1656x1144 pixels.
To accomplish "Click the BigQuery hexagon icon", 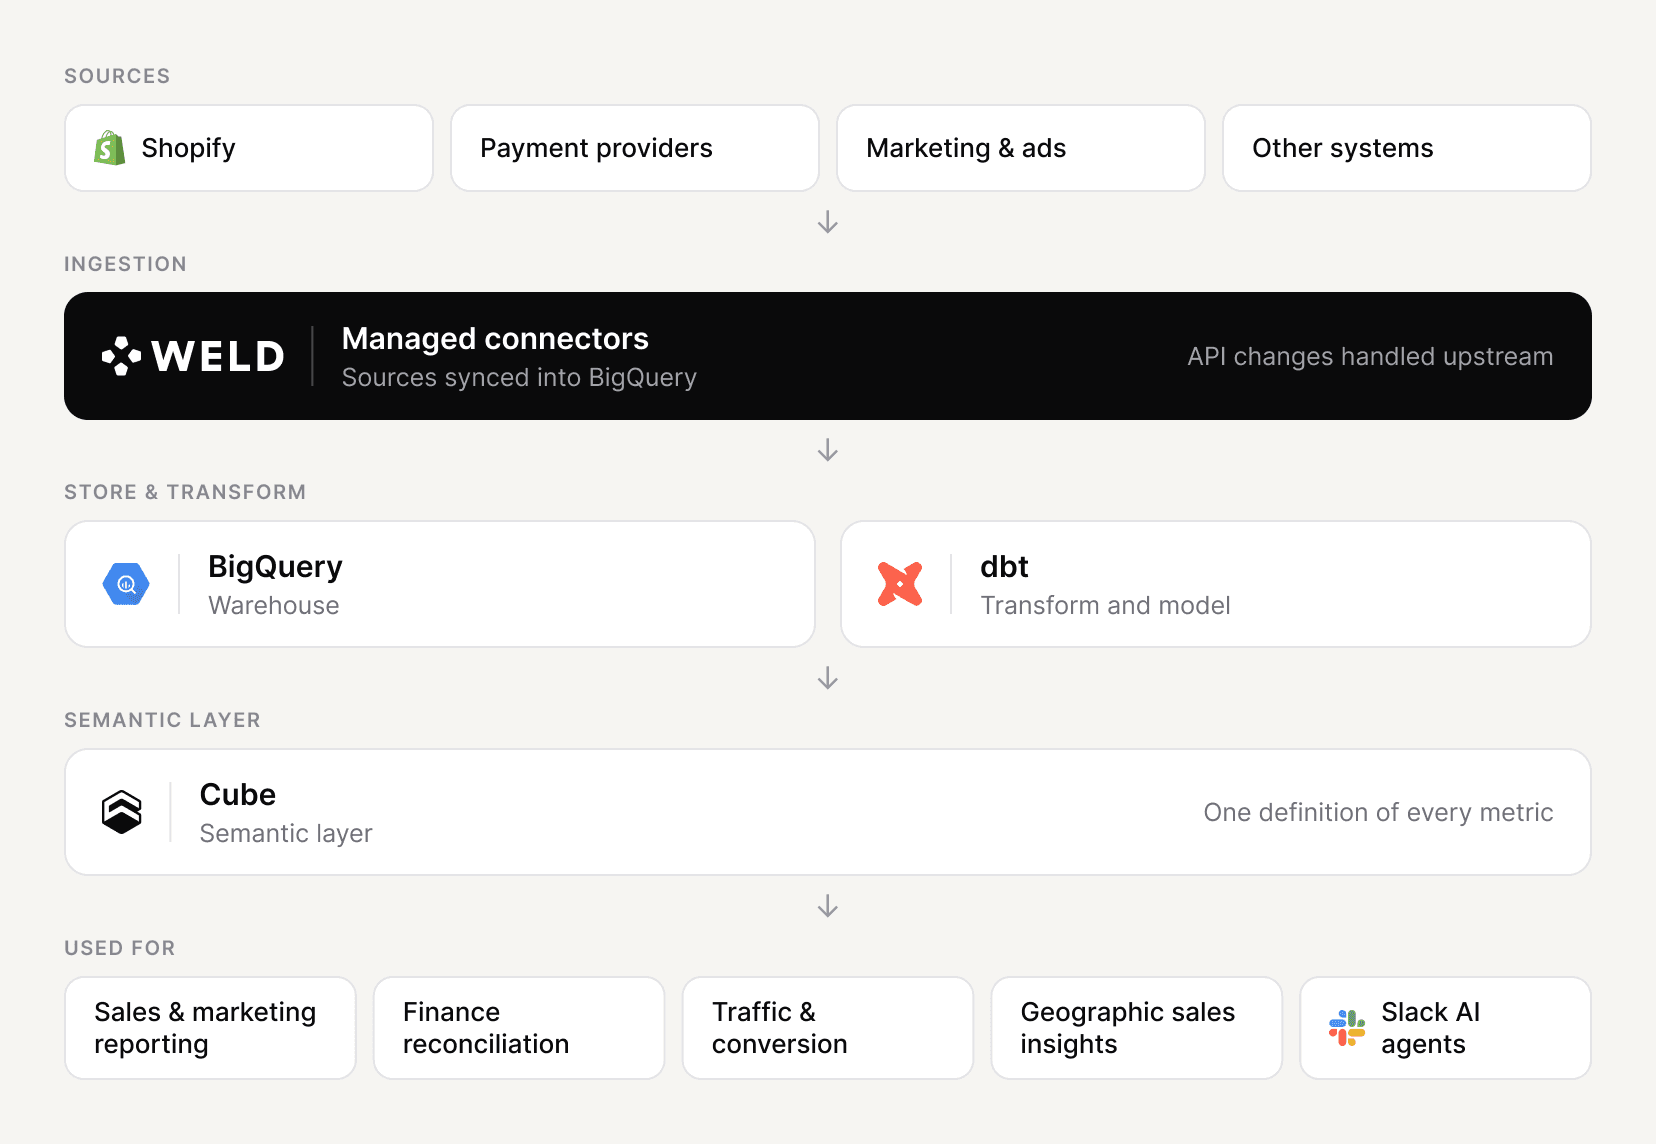I will click(x=126, y=584).
